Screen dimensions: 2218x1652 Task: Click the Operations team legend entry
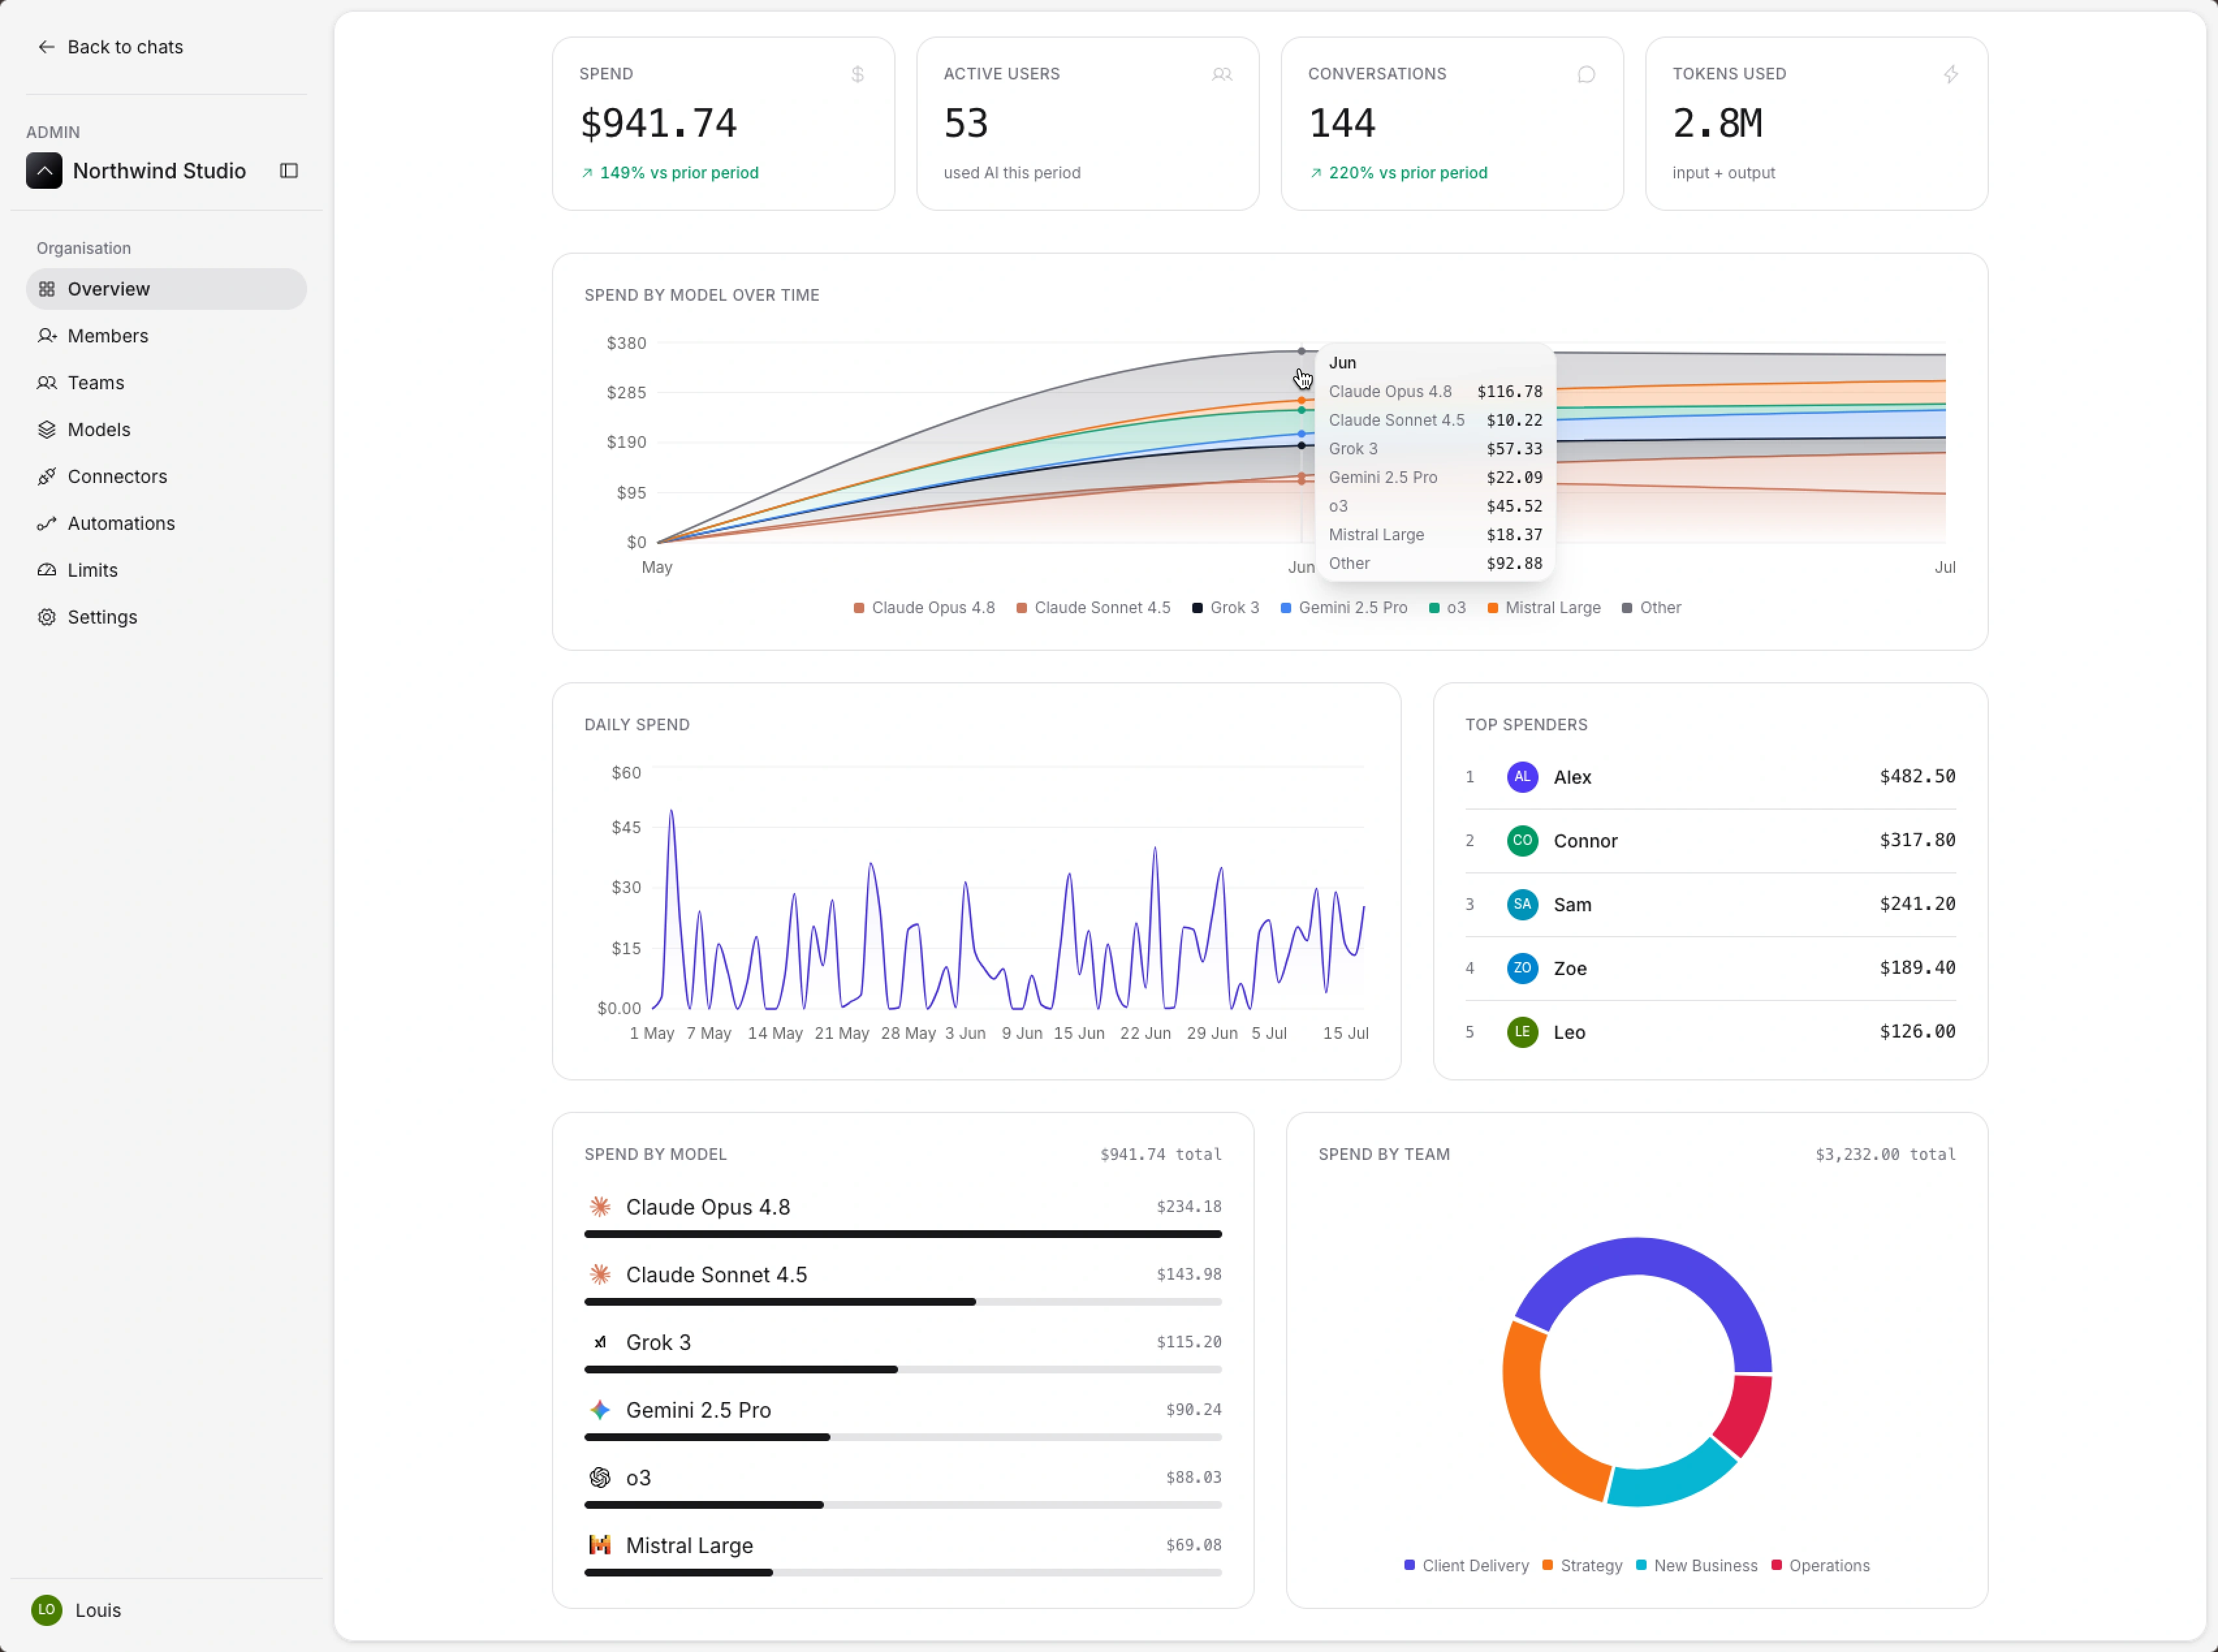pos(1820,1566)
